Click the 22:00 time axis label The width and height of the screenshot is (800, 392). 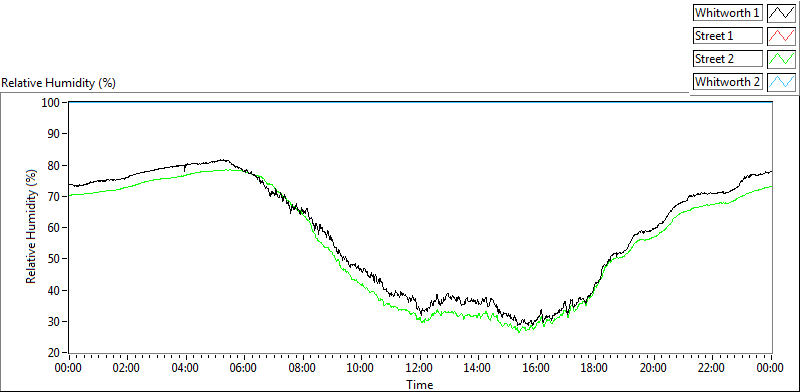point(712,368)
